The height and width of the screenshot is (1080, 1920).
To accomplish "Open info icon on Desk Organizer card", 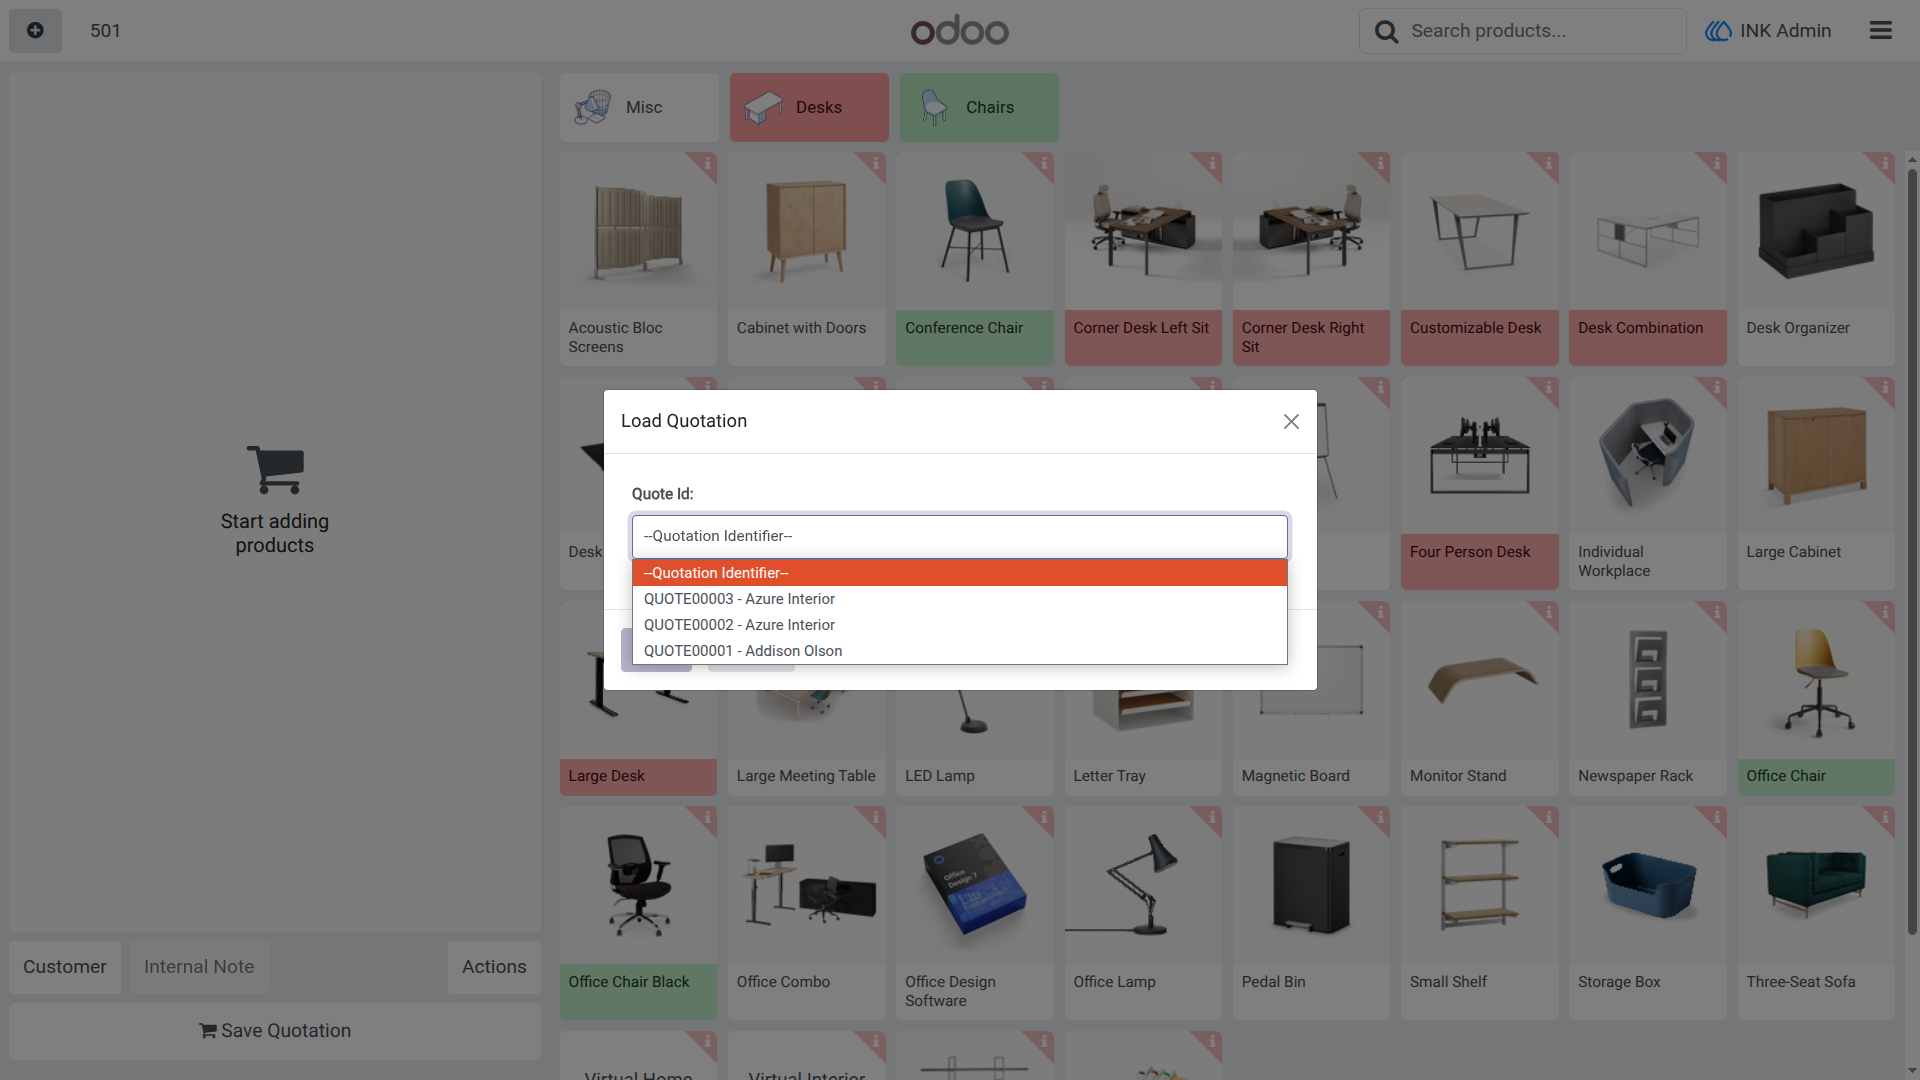I will [x=1884, y=163].
